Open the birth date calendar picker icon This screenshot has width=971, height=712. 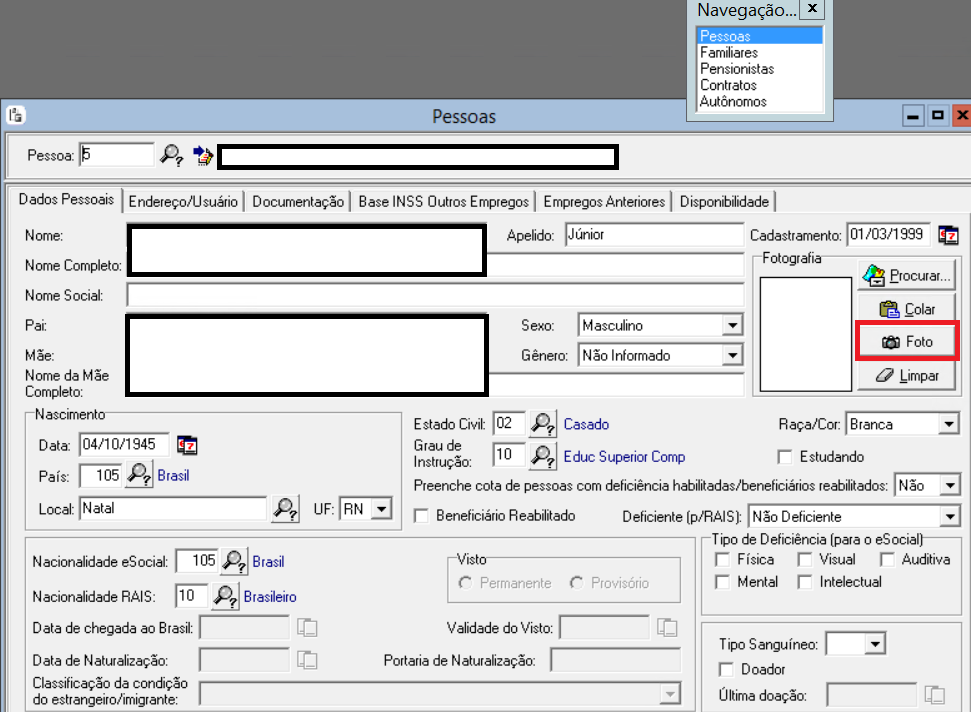(187, 445)
